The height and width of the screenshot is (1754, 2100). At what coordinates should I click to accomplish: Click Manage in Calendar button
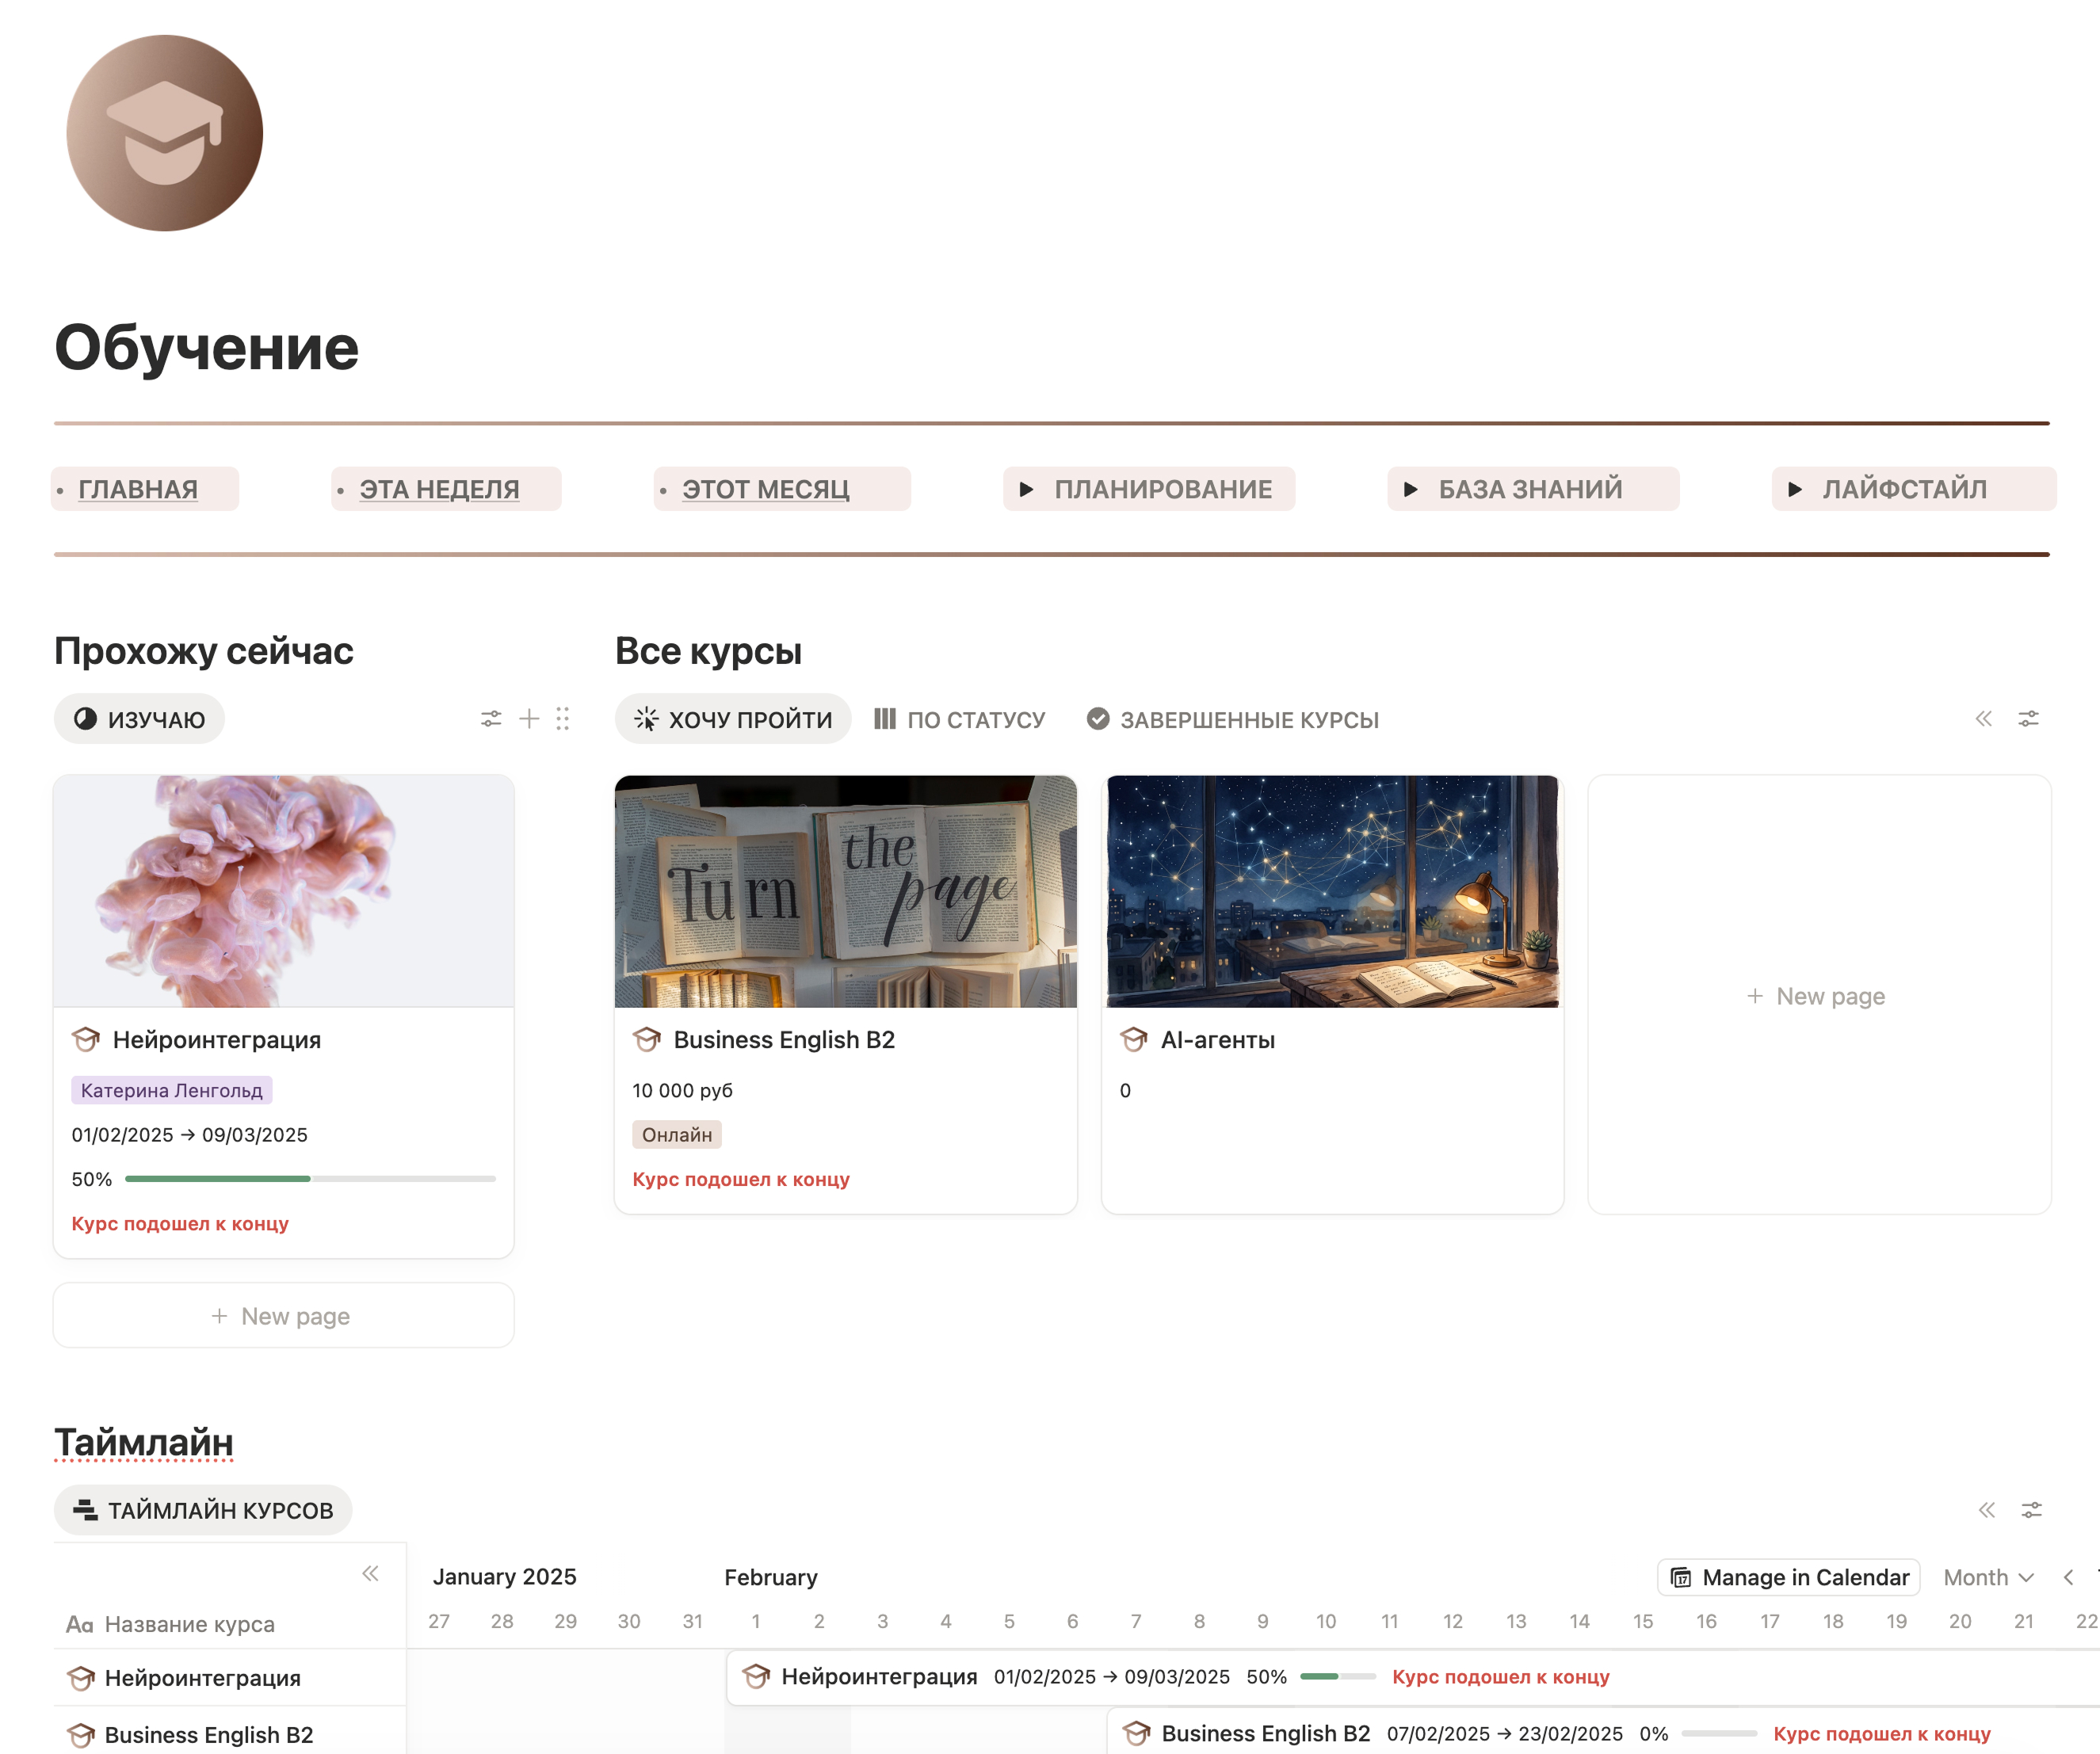1789,1577
